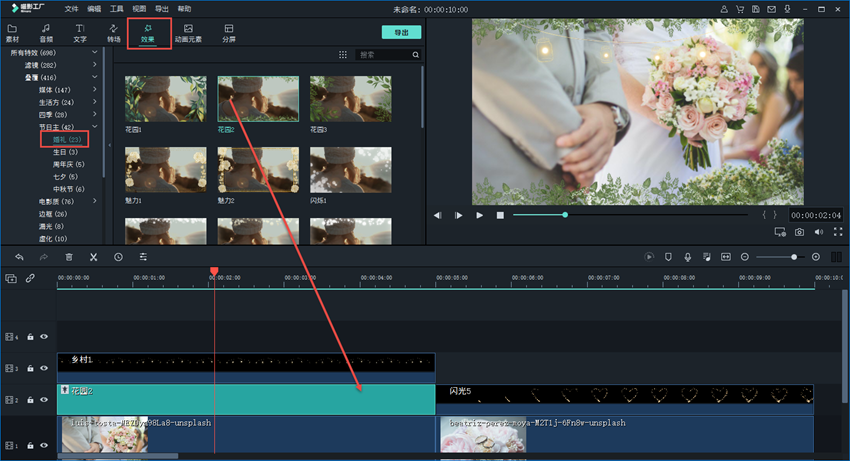Image resolution: width=850 pixels, height=461 pixels.
Task: Expand the 媒体 (147) subcategory
Action: [x=95, y=89]
